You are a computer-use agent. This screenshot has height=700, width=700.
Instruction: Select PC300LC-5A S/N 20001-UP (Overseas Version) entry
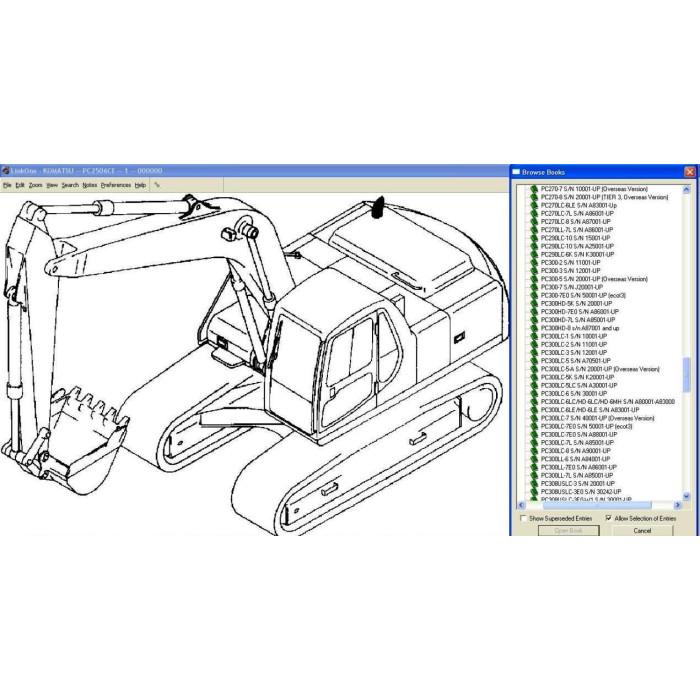pyautogui.click(x=600, y=369)
